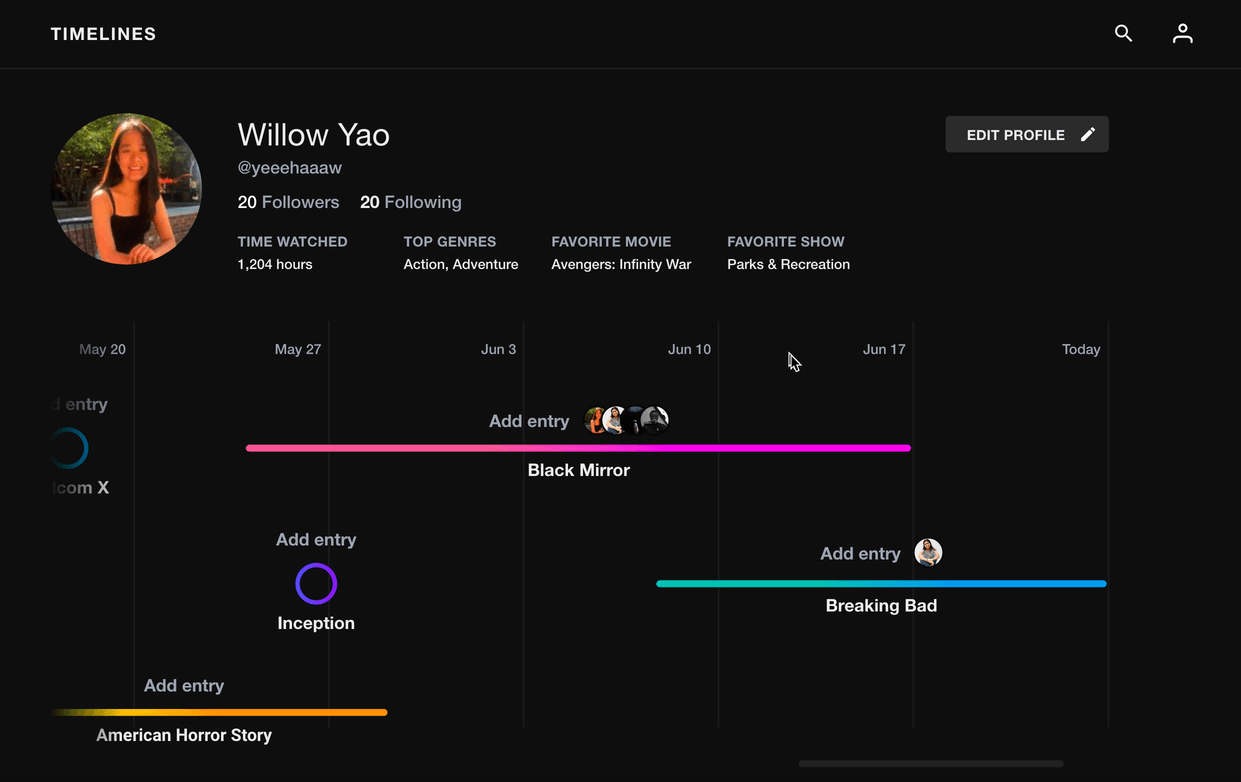
Task: Open the Breaking Bad title
Action: click(x=881, y=606)
